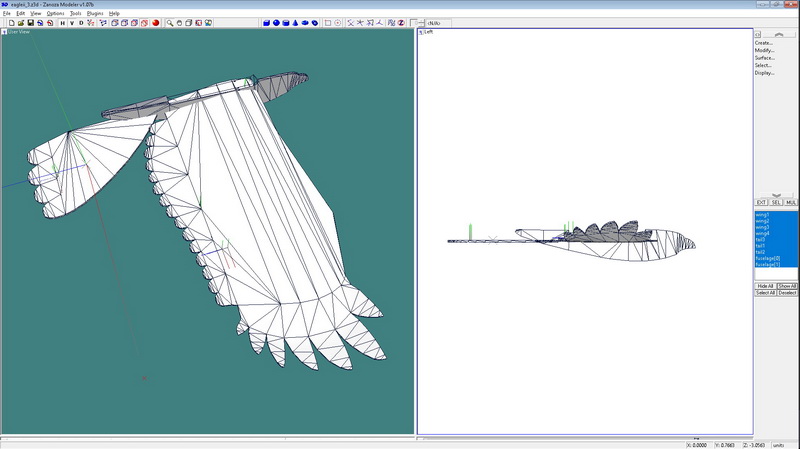Viewport: 800px width, 449px height.
Task: Open the Options menu
Action: [x=55, y=13]
